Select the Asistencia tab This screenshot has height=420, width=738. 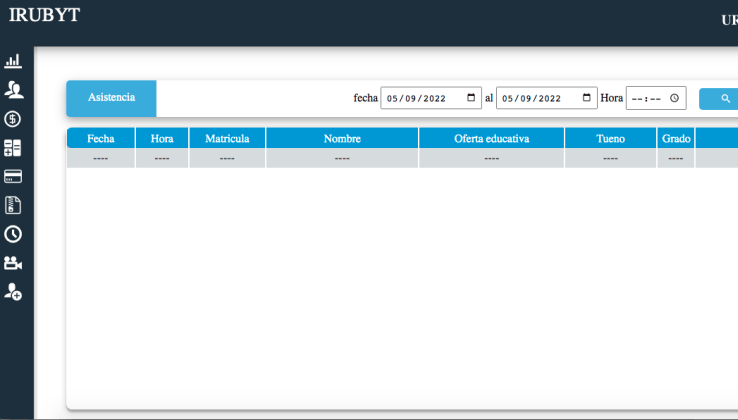point(111,98)
